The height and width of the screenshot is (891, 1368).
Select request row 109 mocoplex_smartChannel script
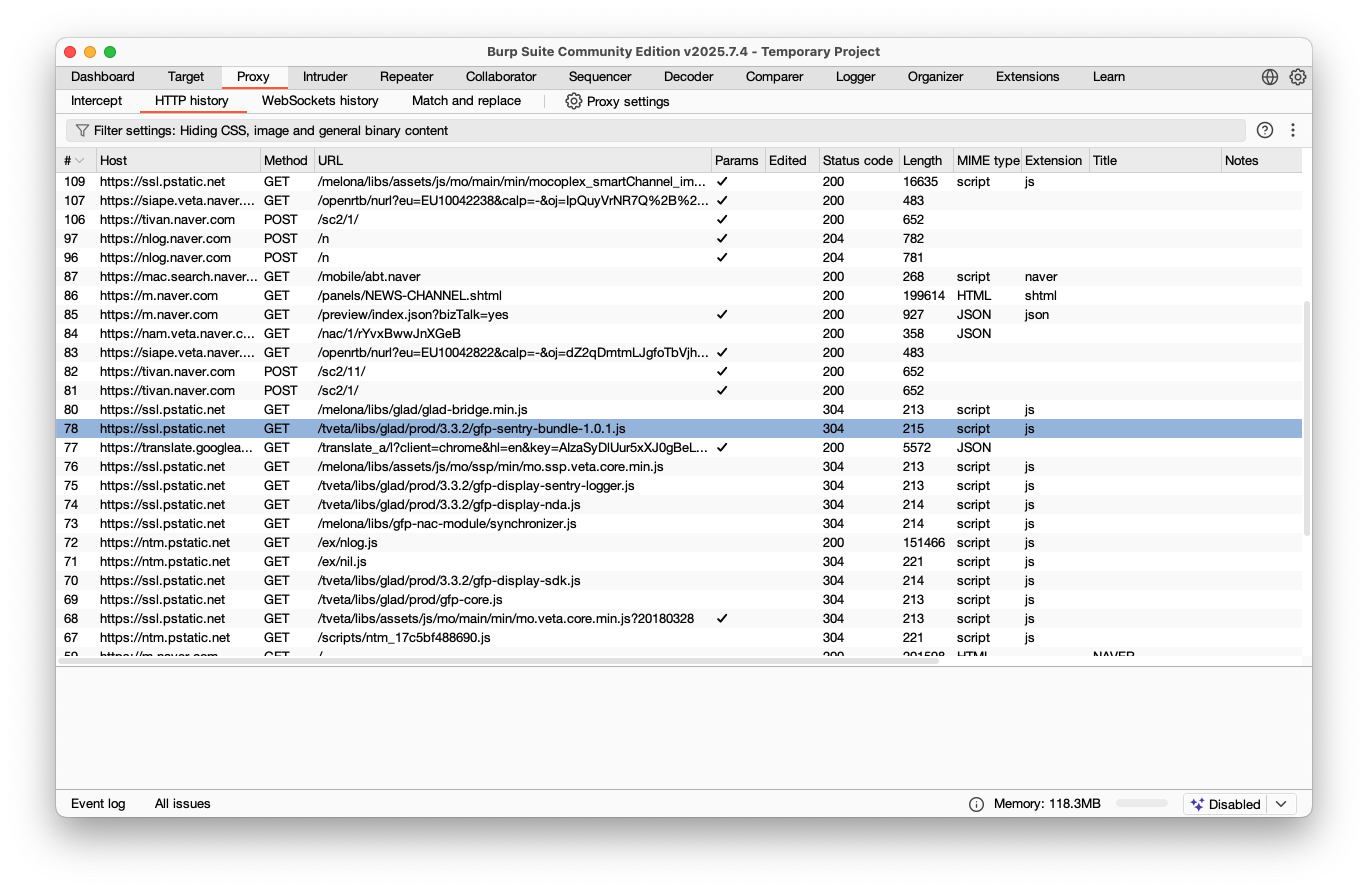(679, 182)
